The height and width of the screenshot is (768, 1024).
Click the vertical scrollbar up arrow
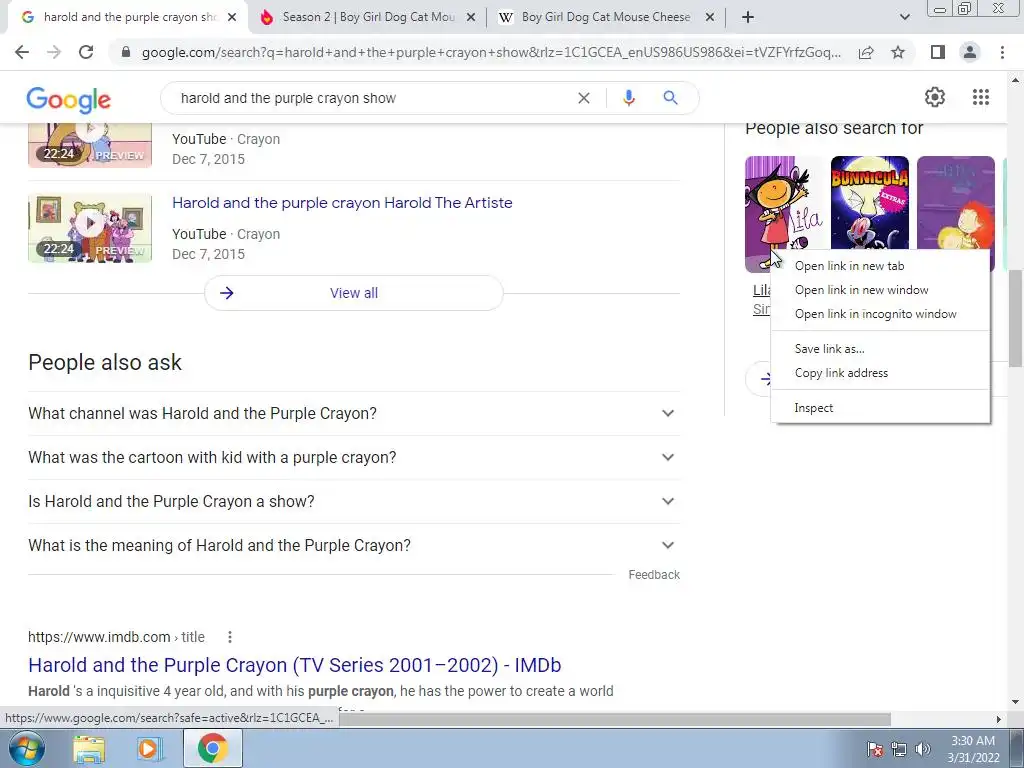pyautogui.click(x=1015, y=80)
